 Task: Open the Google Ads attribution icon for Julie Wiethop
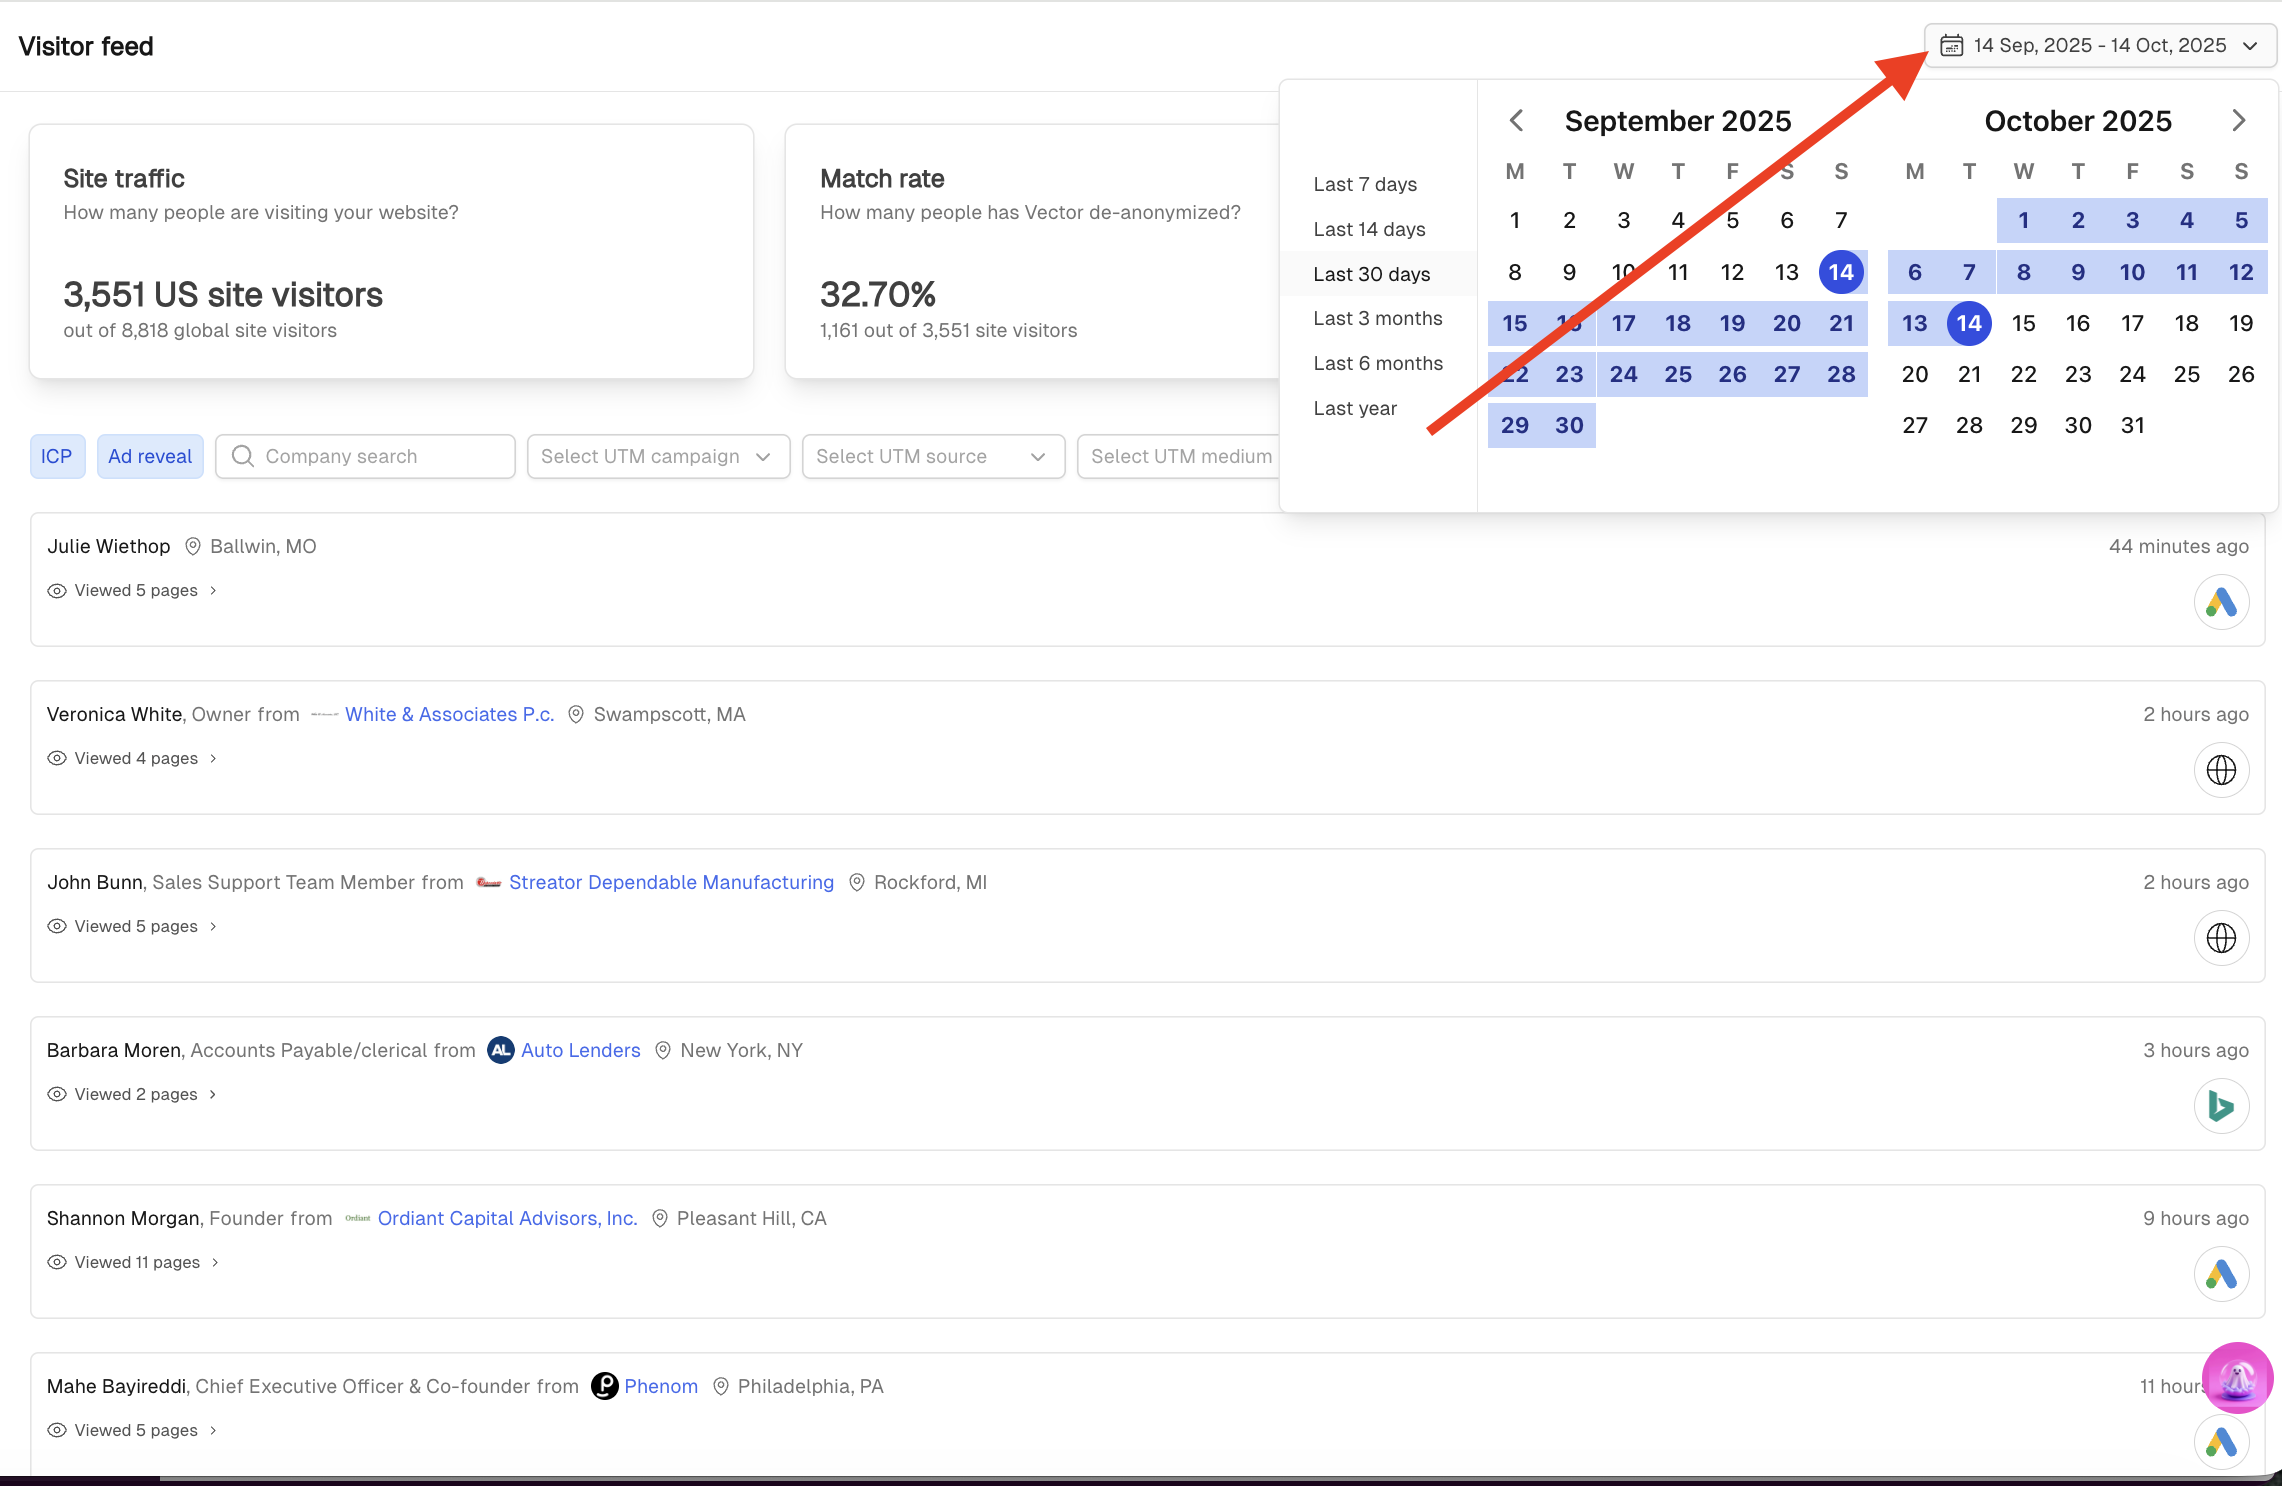click(x=2221, y=602)
